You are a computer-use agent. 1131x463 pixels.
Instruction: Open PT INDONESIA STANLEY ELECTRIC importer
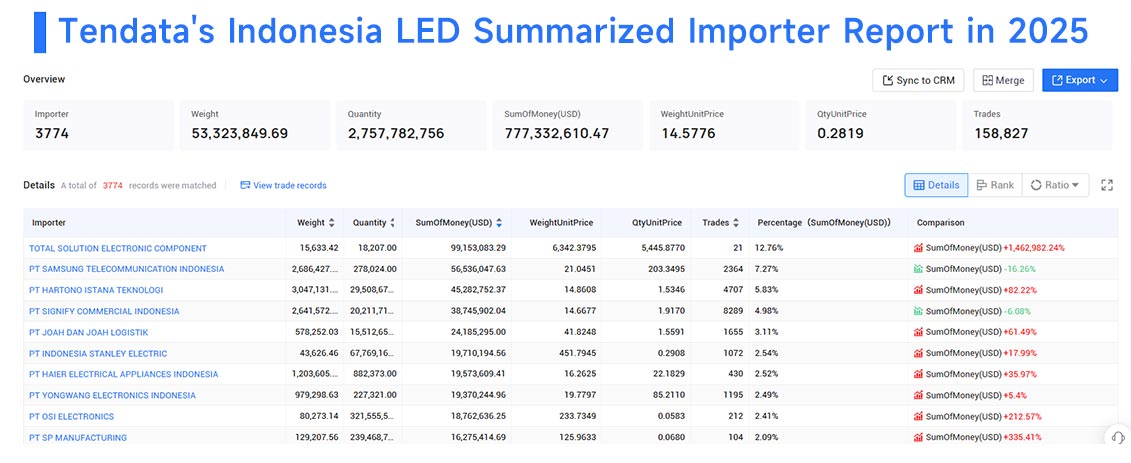pos(98,353)
